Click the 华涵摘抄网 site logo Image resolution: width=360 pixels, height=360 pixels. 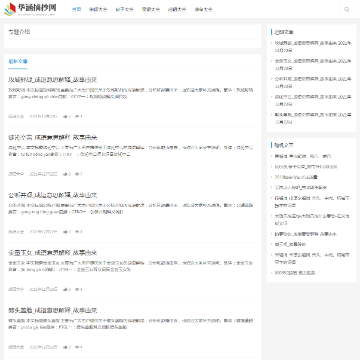(x=30, y=9)
